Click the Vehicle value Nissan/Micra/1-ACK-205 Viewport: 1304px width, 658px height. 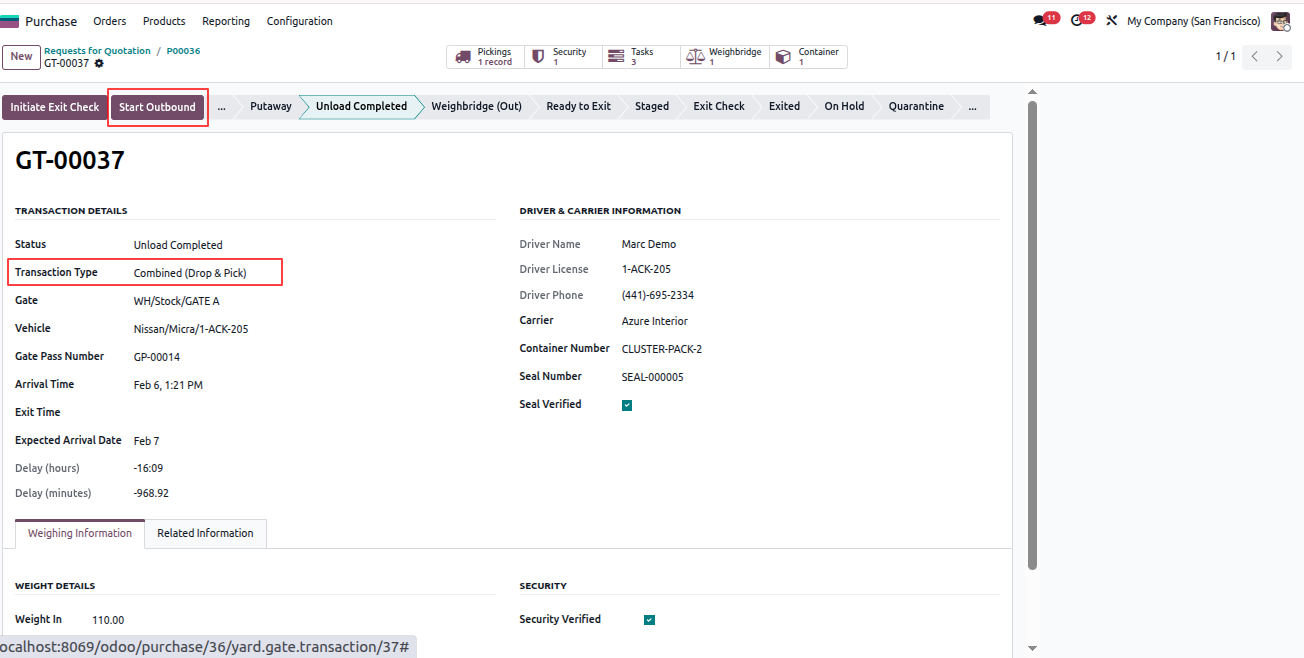(191, 329)
